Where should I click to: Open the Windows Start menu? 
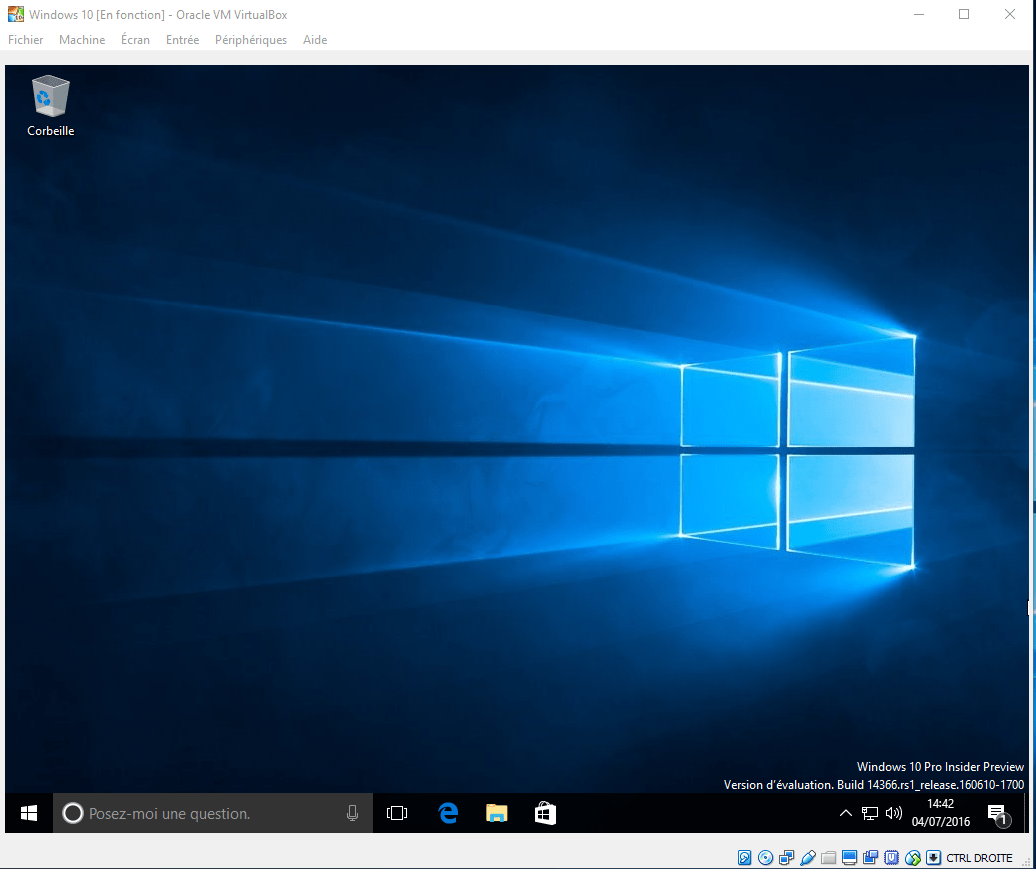coord(29,813)
